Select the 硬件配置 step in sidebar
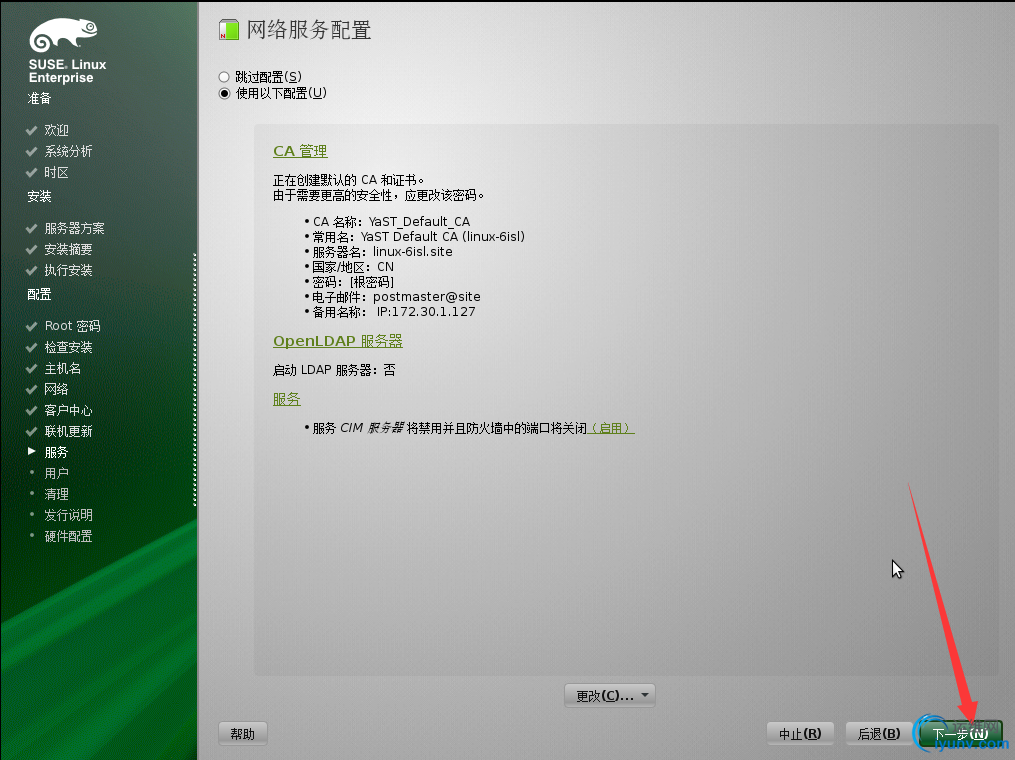The image size is (1015, 760). click(68, 536)
